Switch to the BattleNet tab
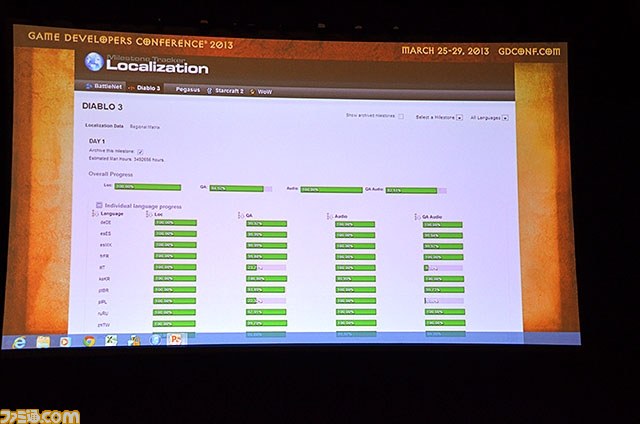The height and width of the screenshot is (424, 640). pyautogui.click(x=104, y=86)
